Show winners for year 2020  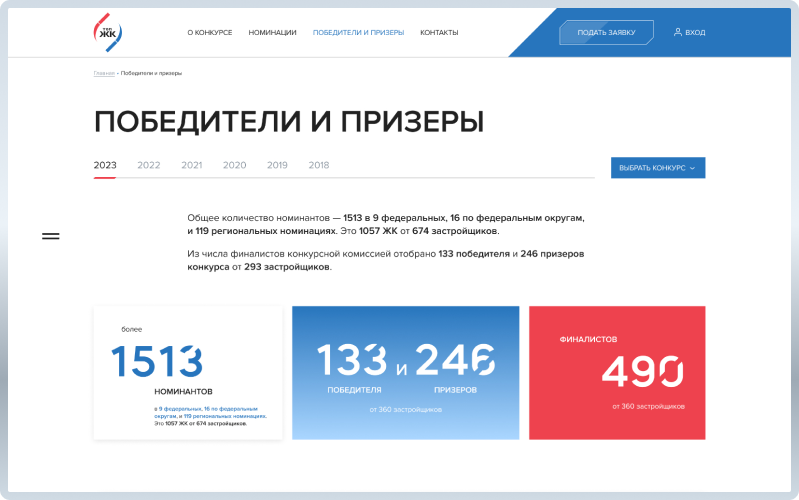235,165
